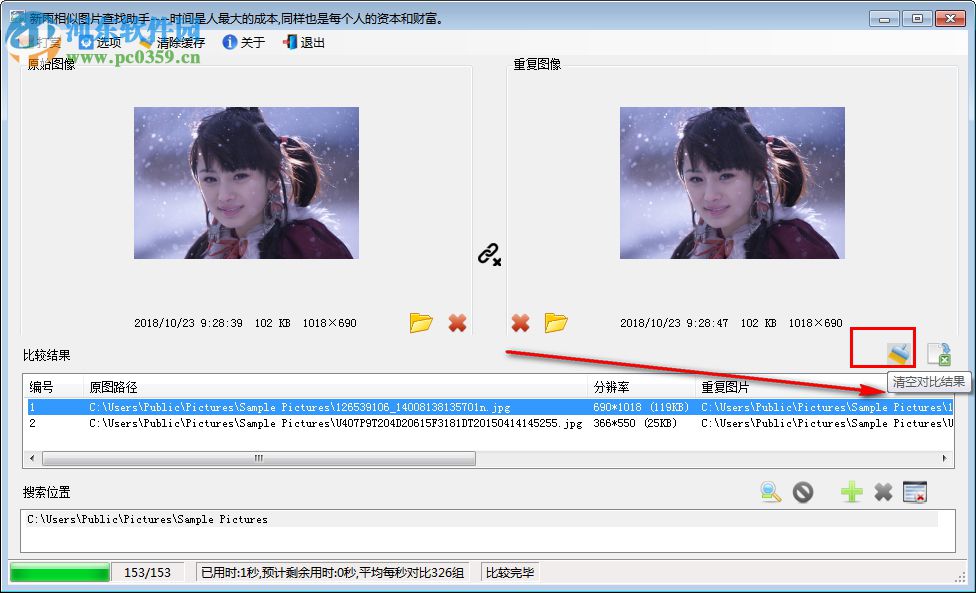Open the 选项 settings toolbar icon
The height and width of the screenshot is (593, 976).
[86, 42]
